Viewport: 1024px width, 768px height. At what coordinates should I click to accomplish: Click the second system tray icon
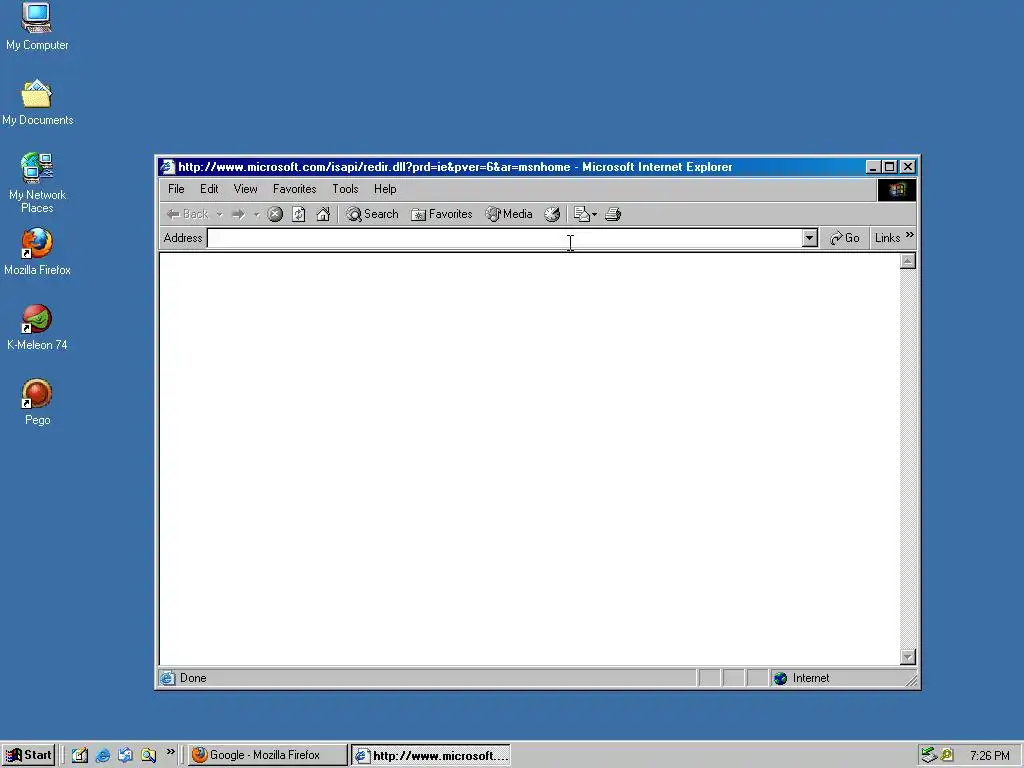(947, 756)
